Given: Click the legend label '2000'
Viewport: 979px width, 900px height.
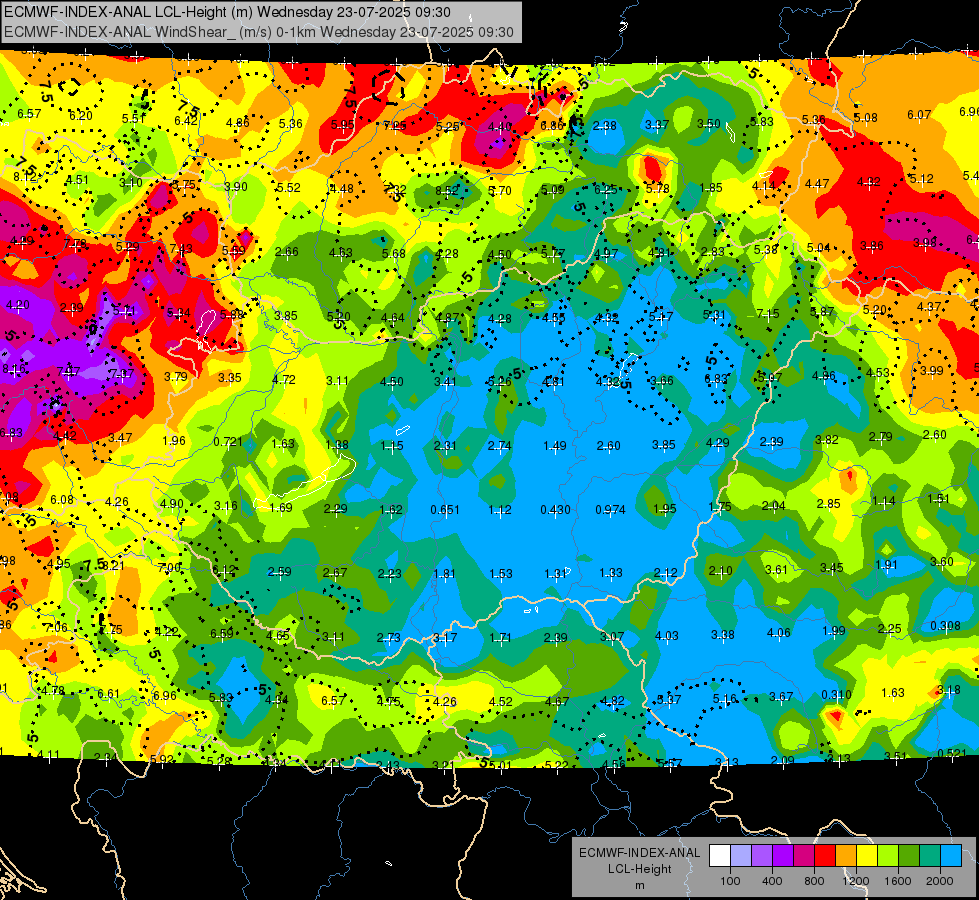Looking at the screenshot, I should tap(940, 881).
